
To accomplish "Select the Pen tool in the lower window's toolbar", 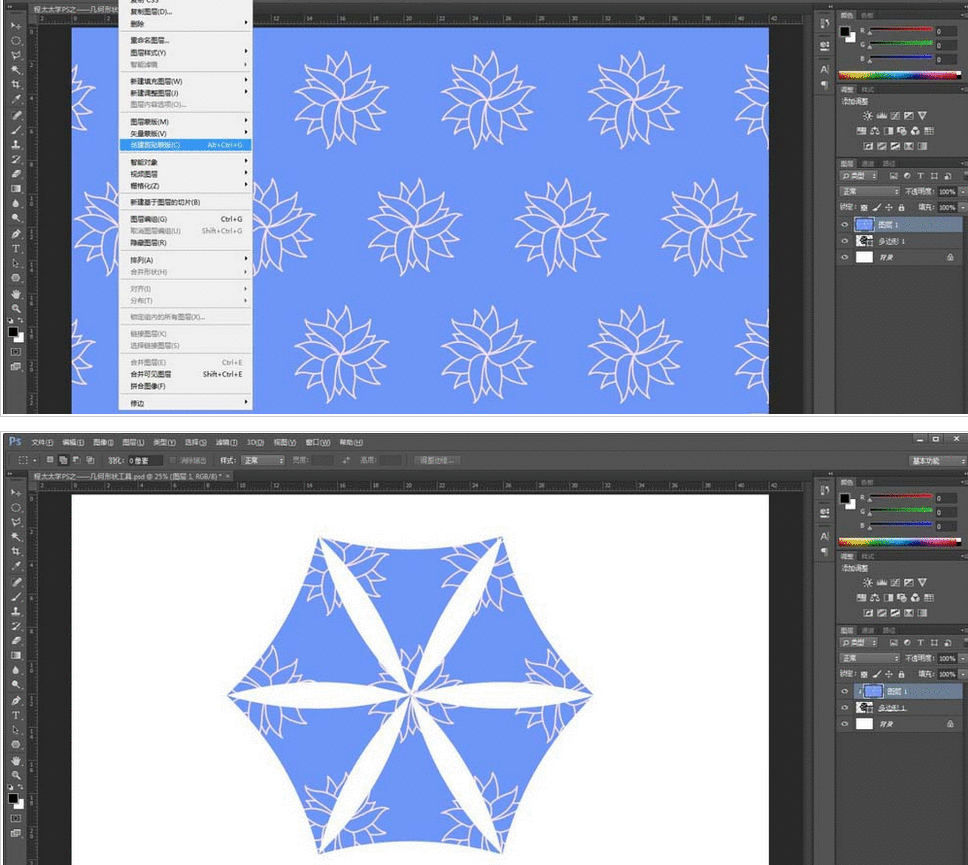I will click(16, 701).
